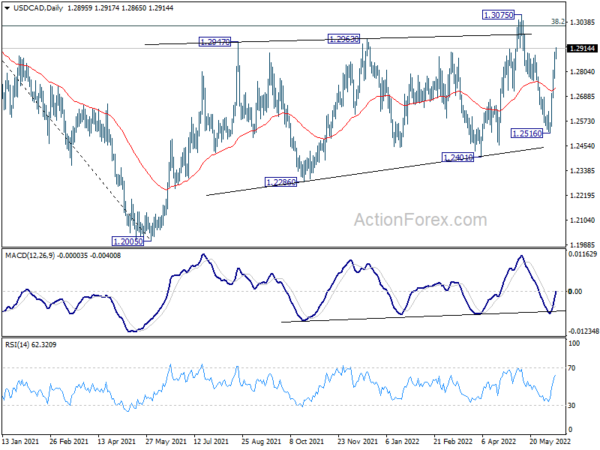Click the RSI 30 oversold level label
Screen dimensions: 600x450
(572, 406)
